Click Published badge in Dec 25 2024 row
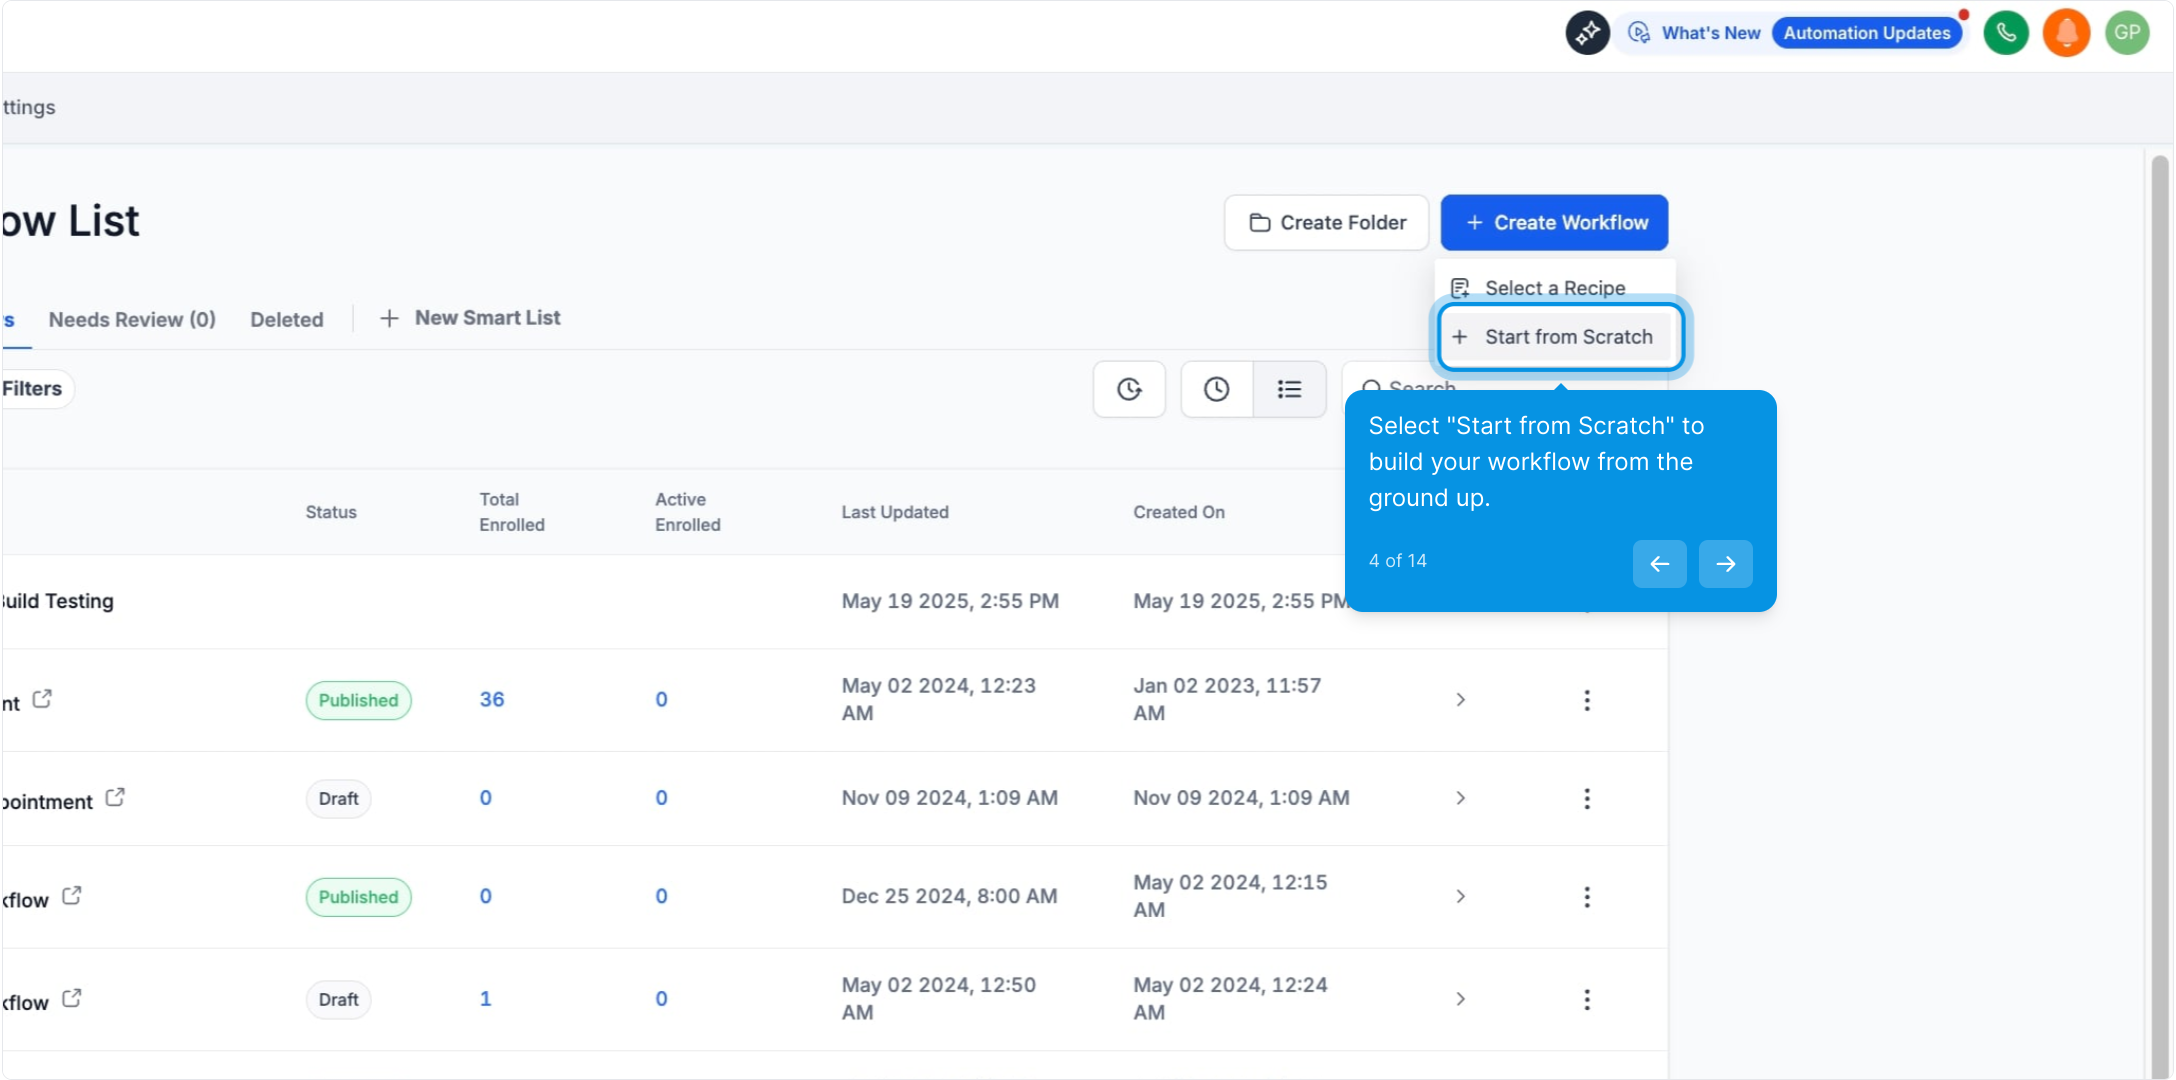The width and height of the screenshot is (2176, 1080). [358, 897]
